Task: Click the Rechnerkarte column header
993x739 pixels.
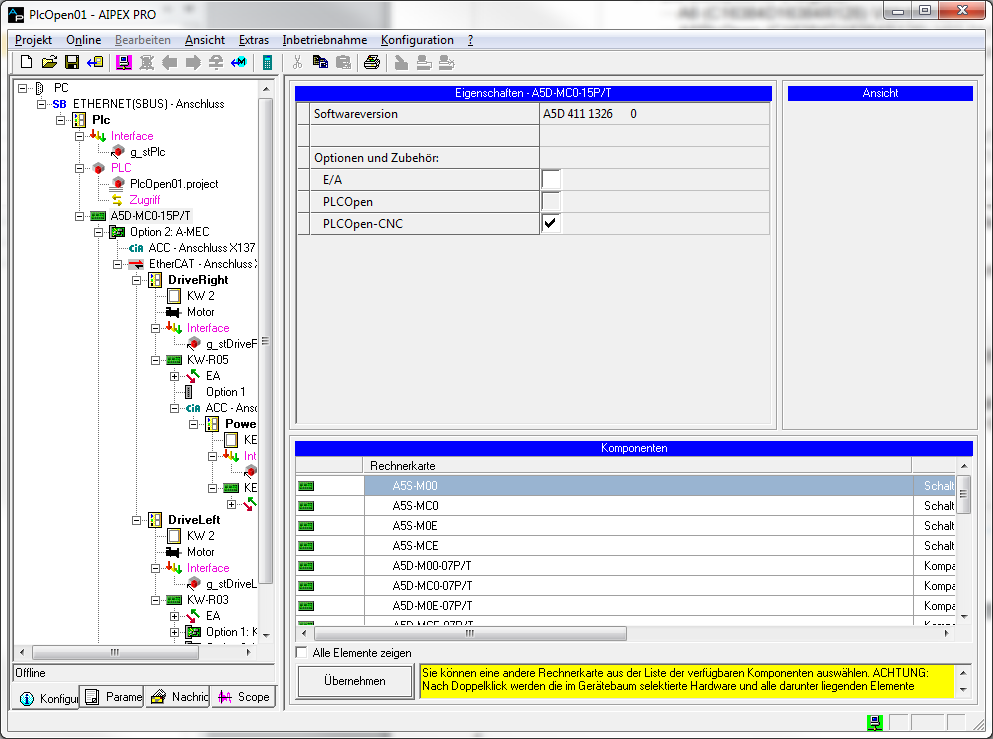Action: 637,465
